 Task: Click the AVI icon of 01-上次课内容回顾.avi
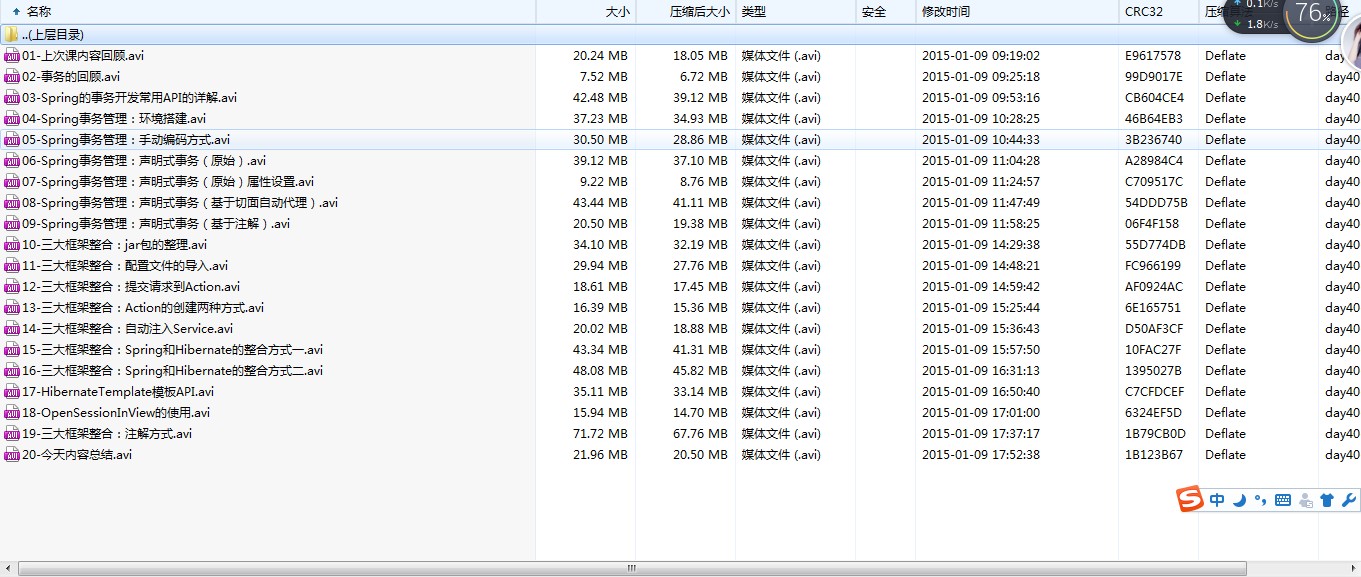(12, 56)
